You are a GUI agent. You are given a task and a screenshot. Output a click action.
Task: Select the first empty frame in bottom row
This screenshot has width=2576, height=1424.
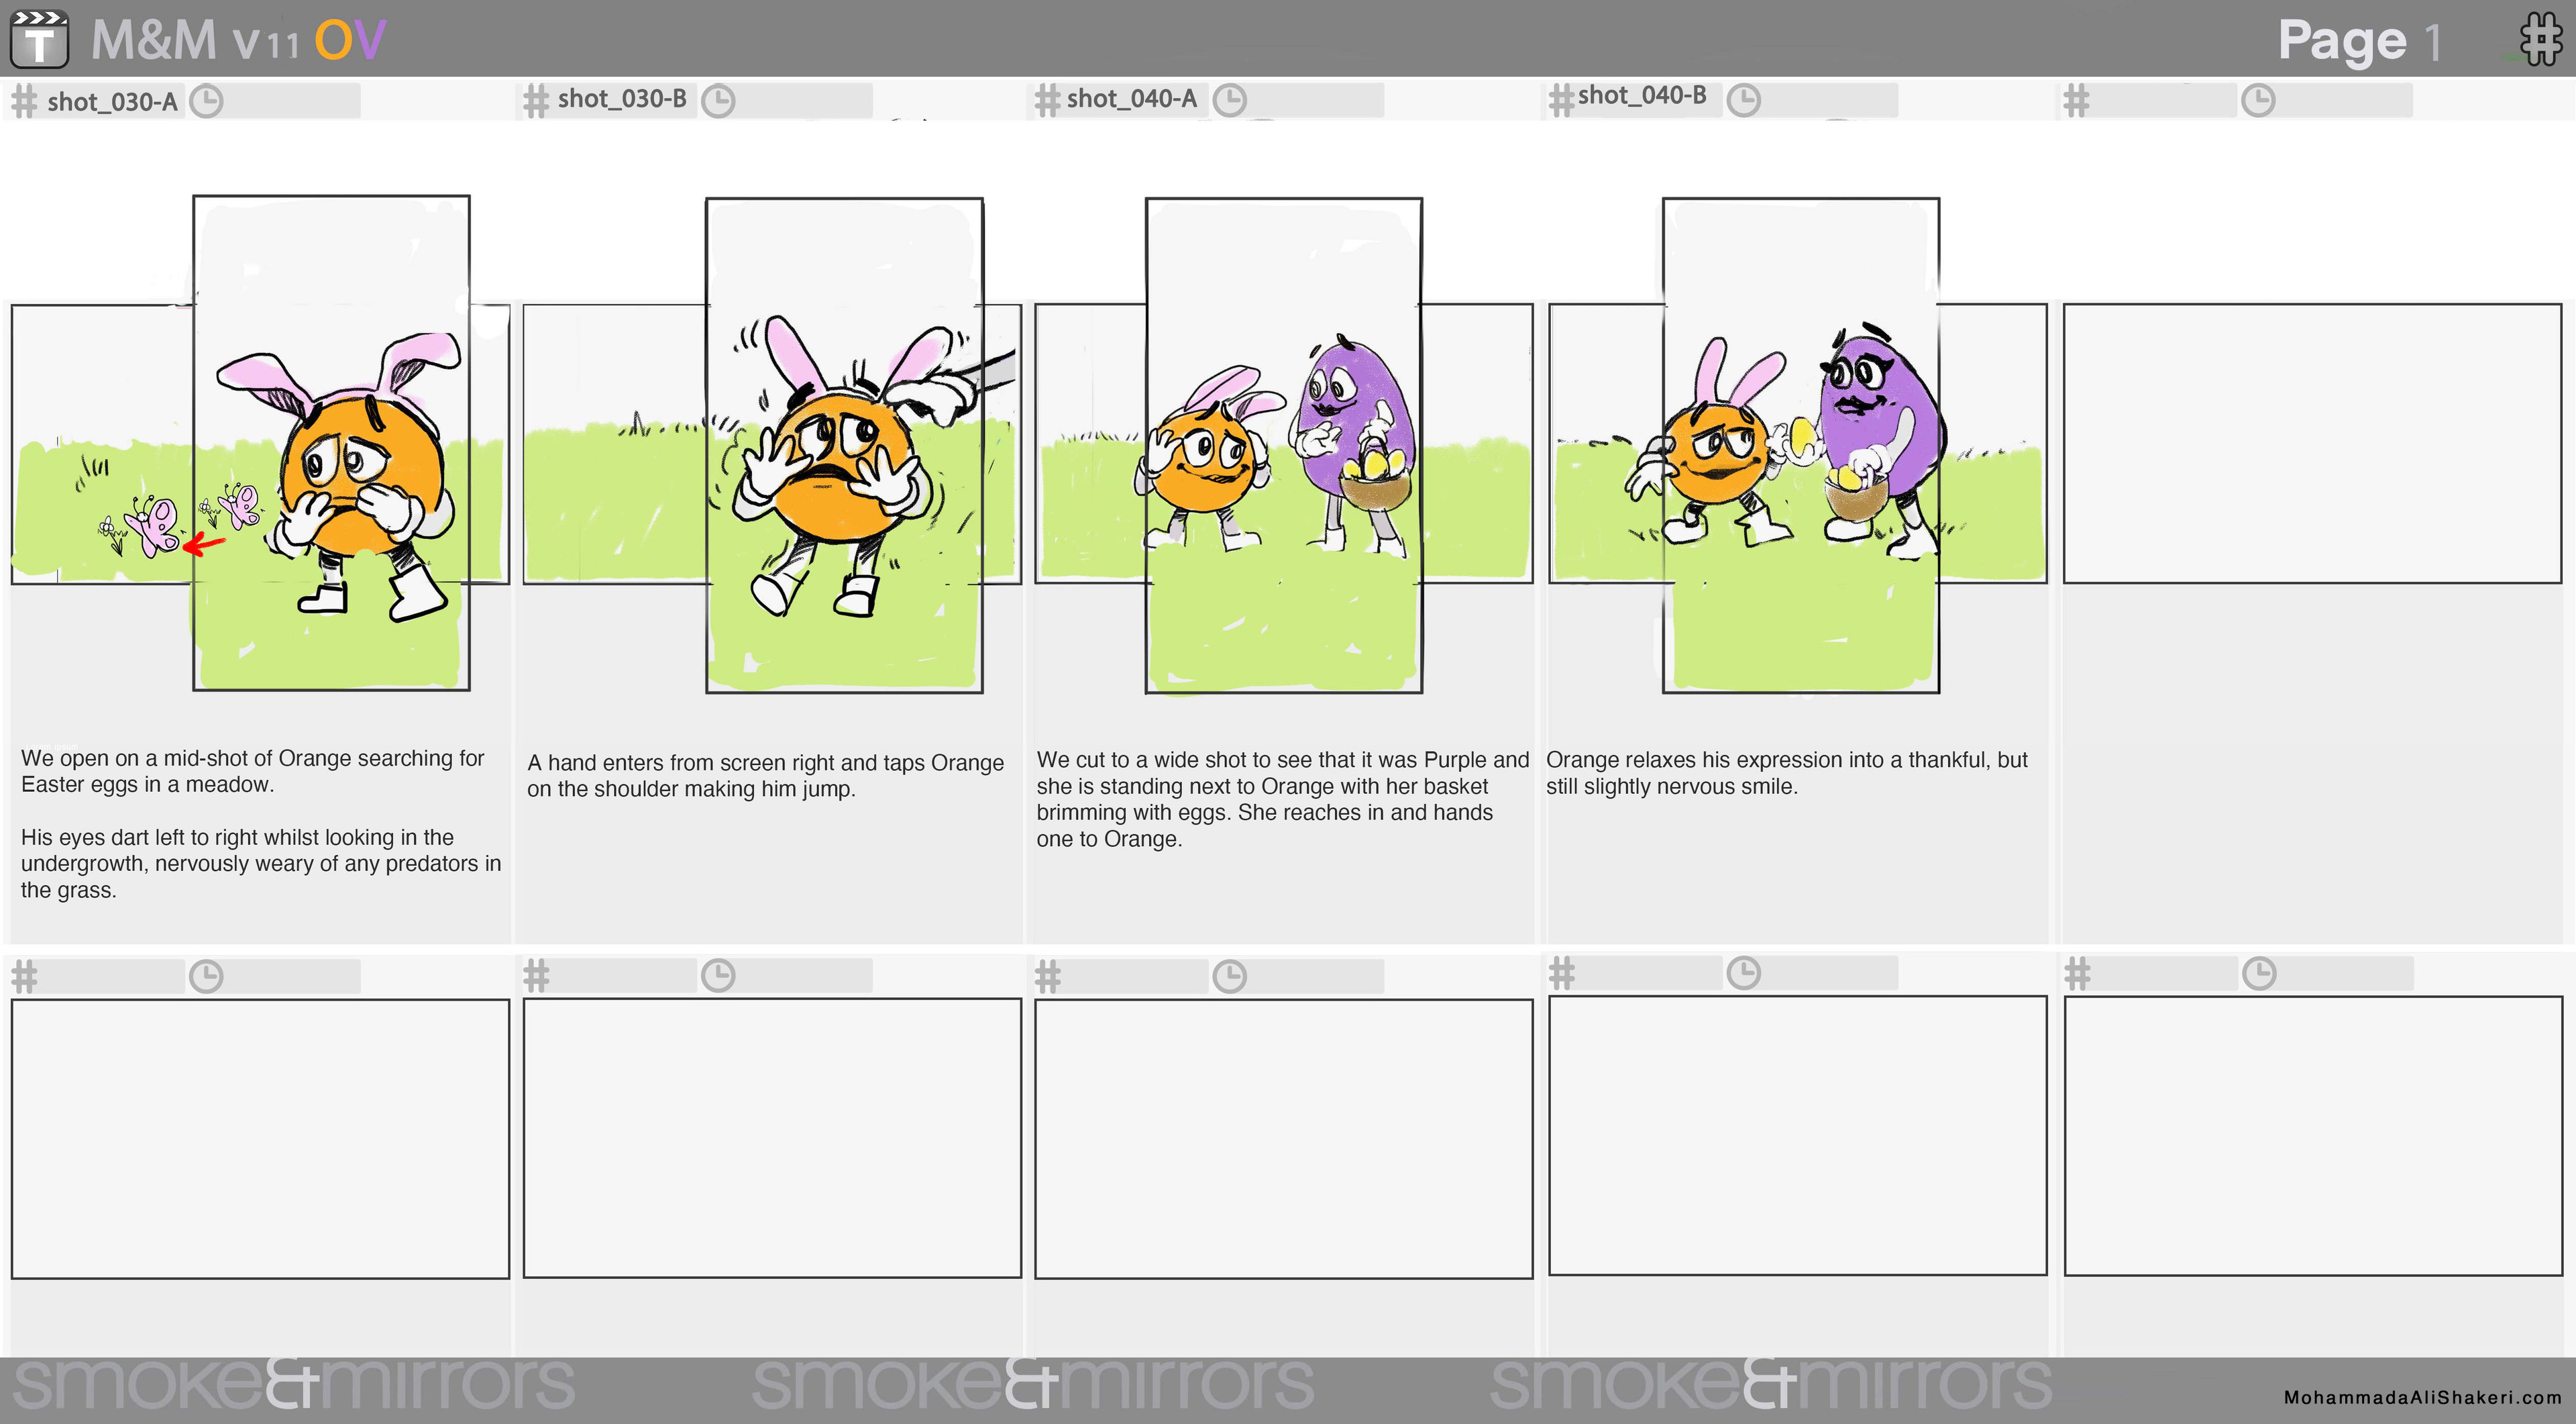tap(260, 1139)
